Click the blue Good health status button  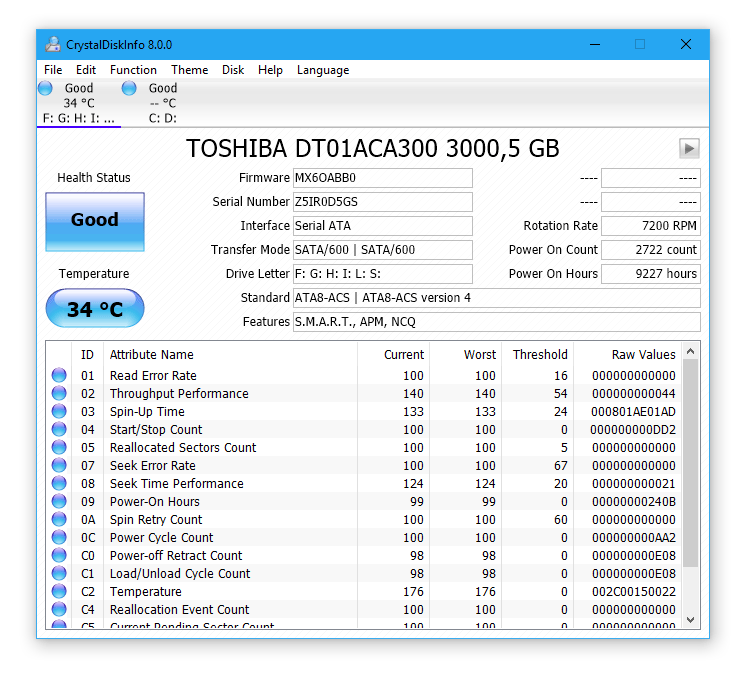[95, 222]
